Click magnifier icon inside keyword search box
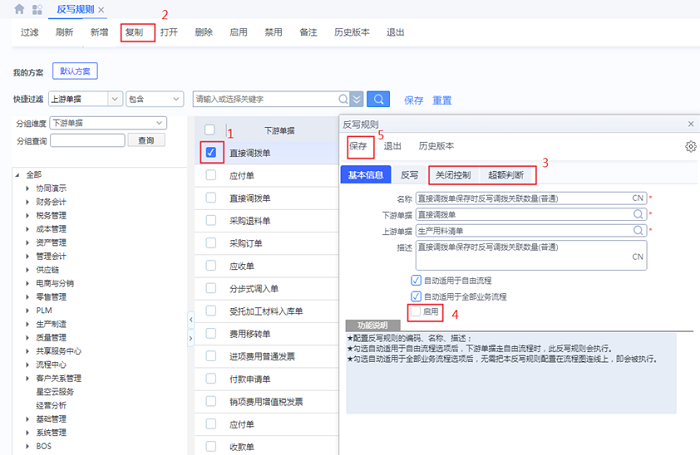Screen dimensions: 700x455 (x=344, y=99)
